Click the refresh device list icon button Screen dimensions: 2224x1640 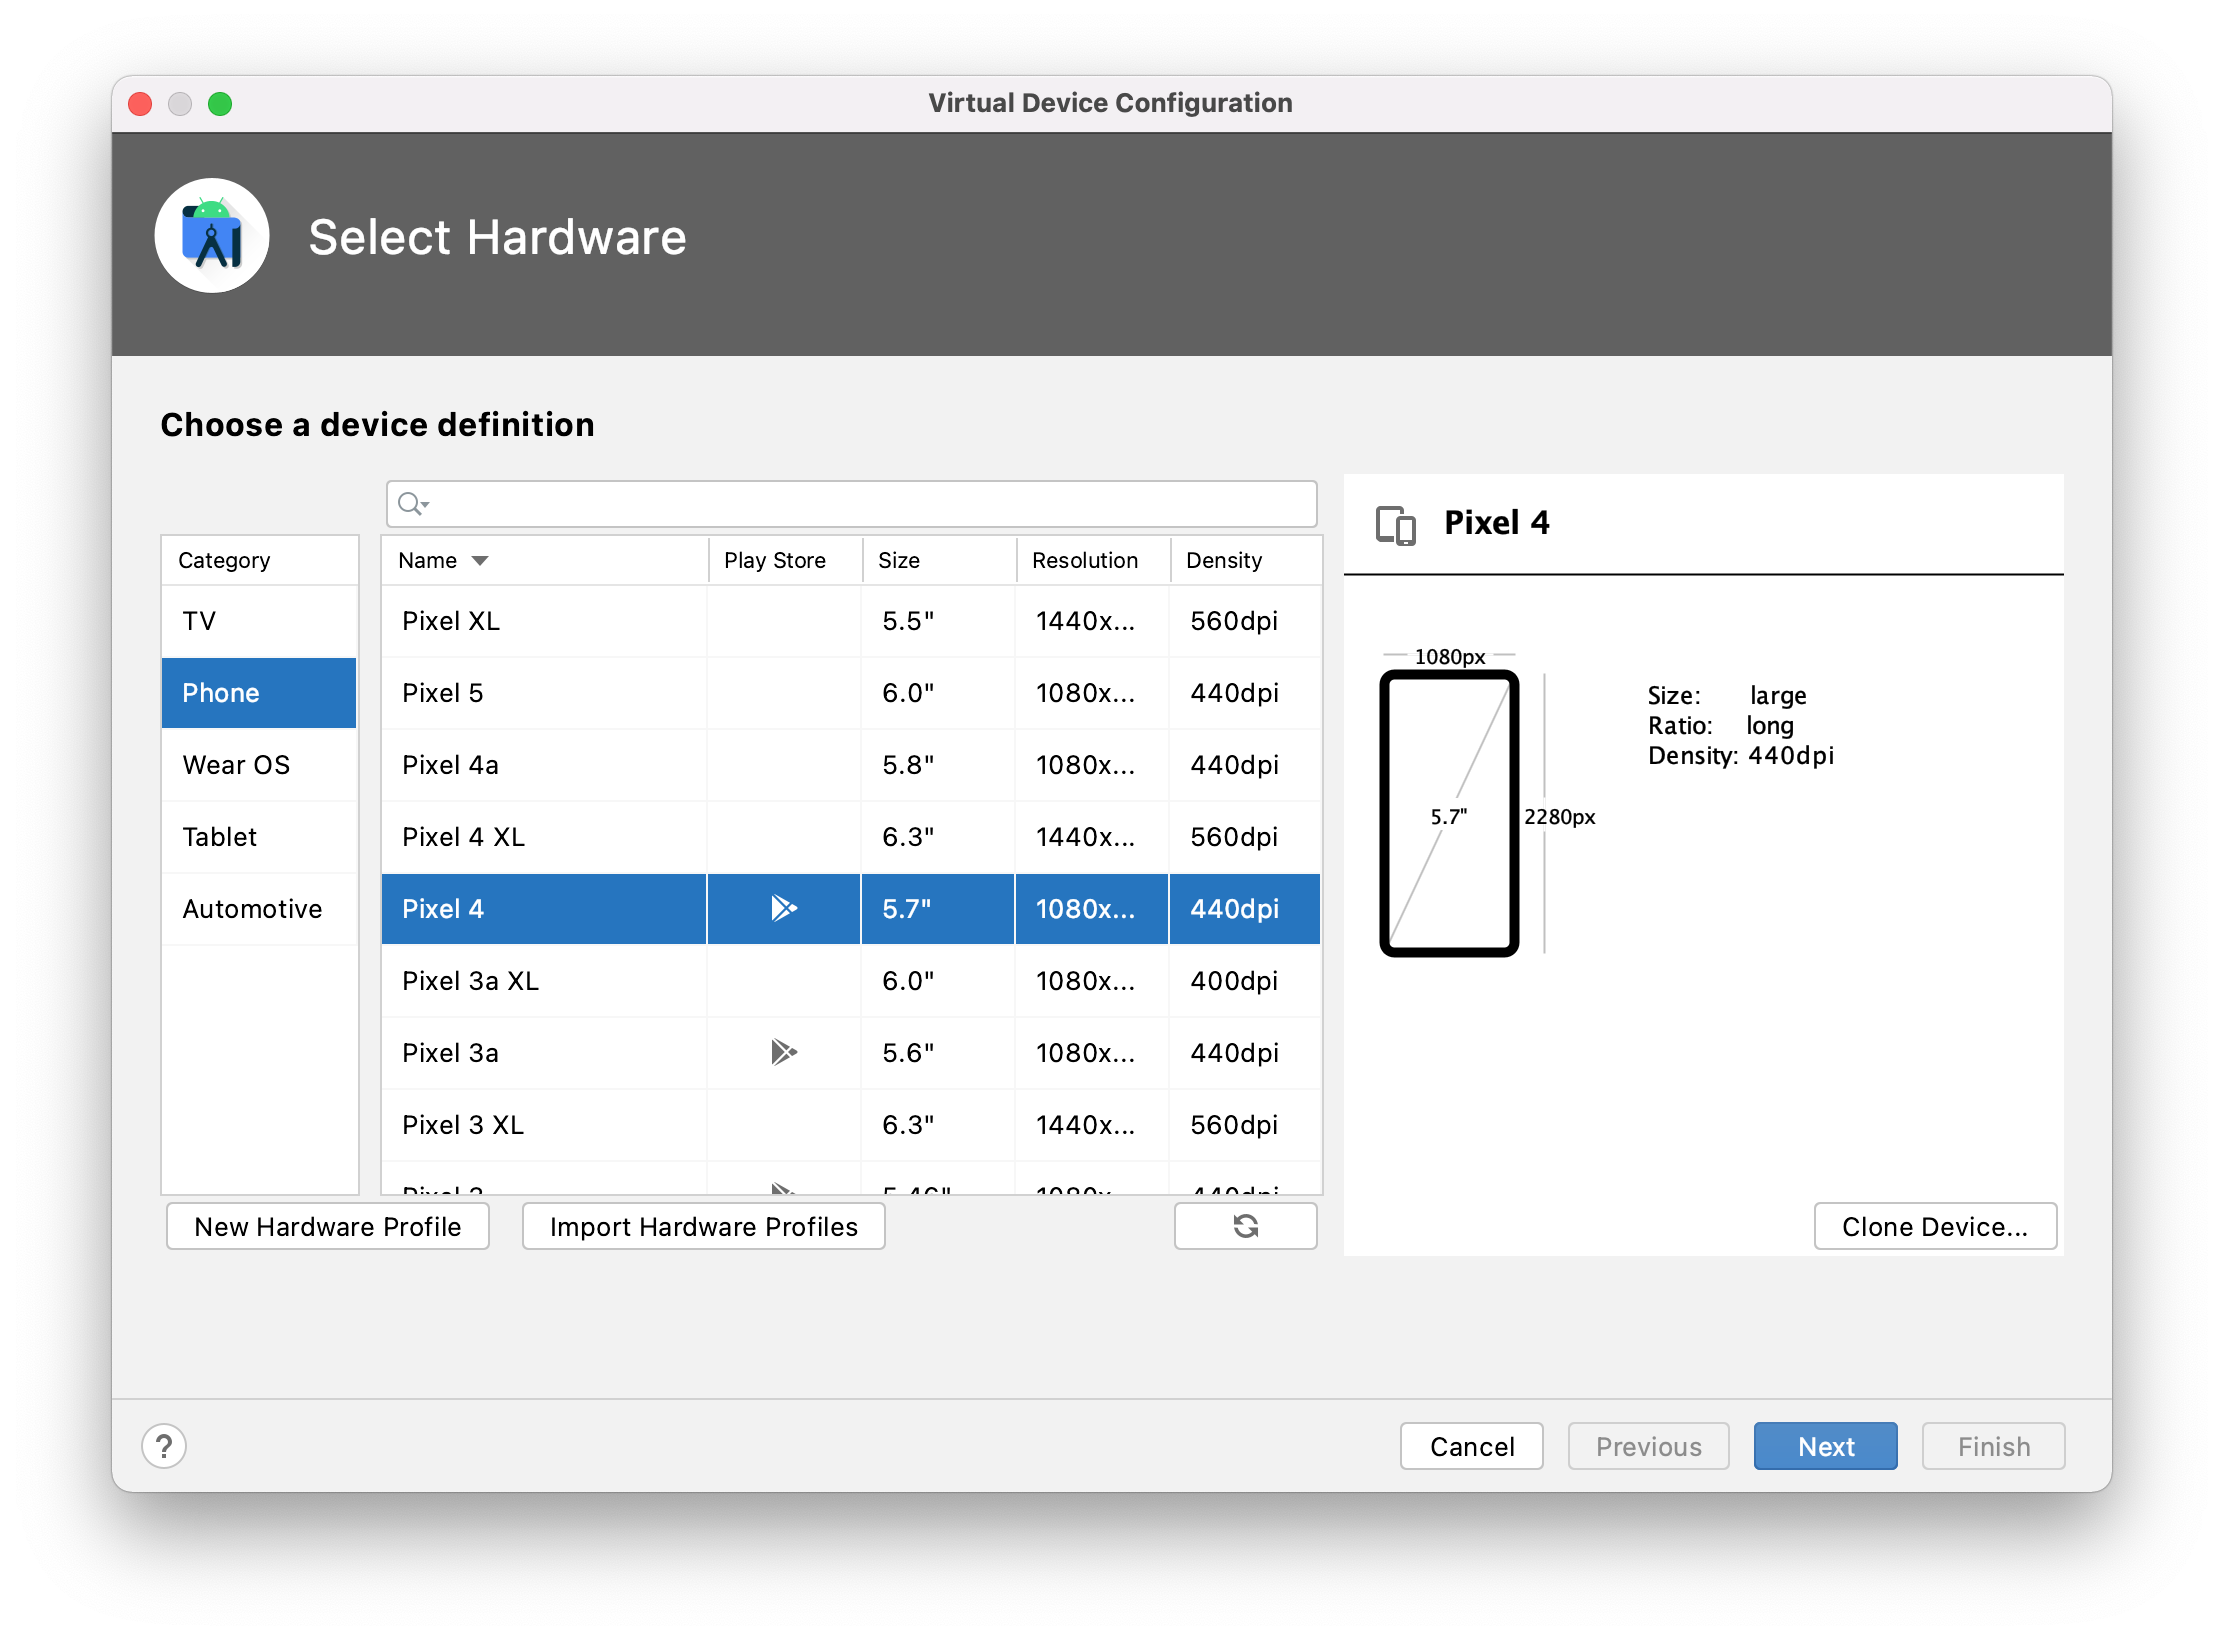1245,1226
